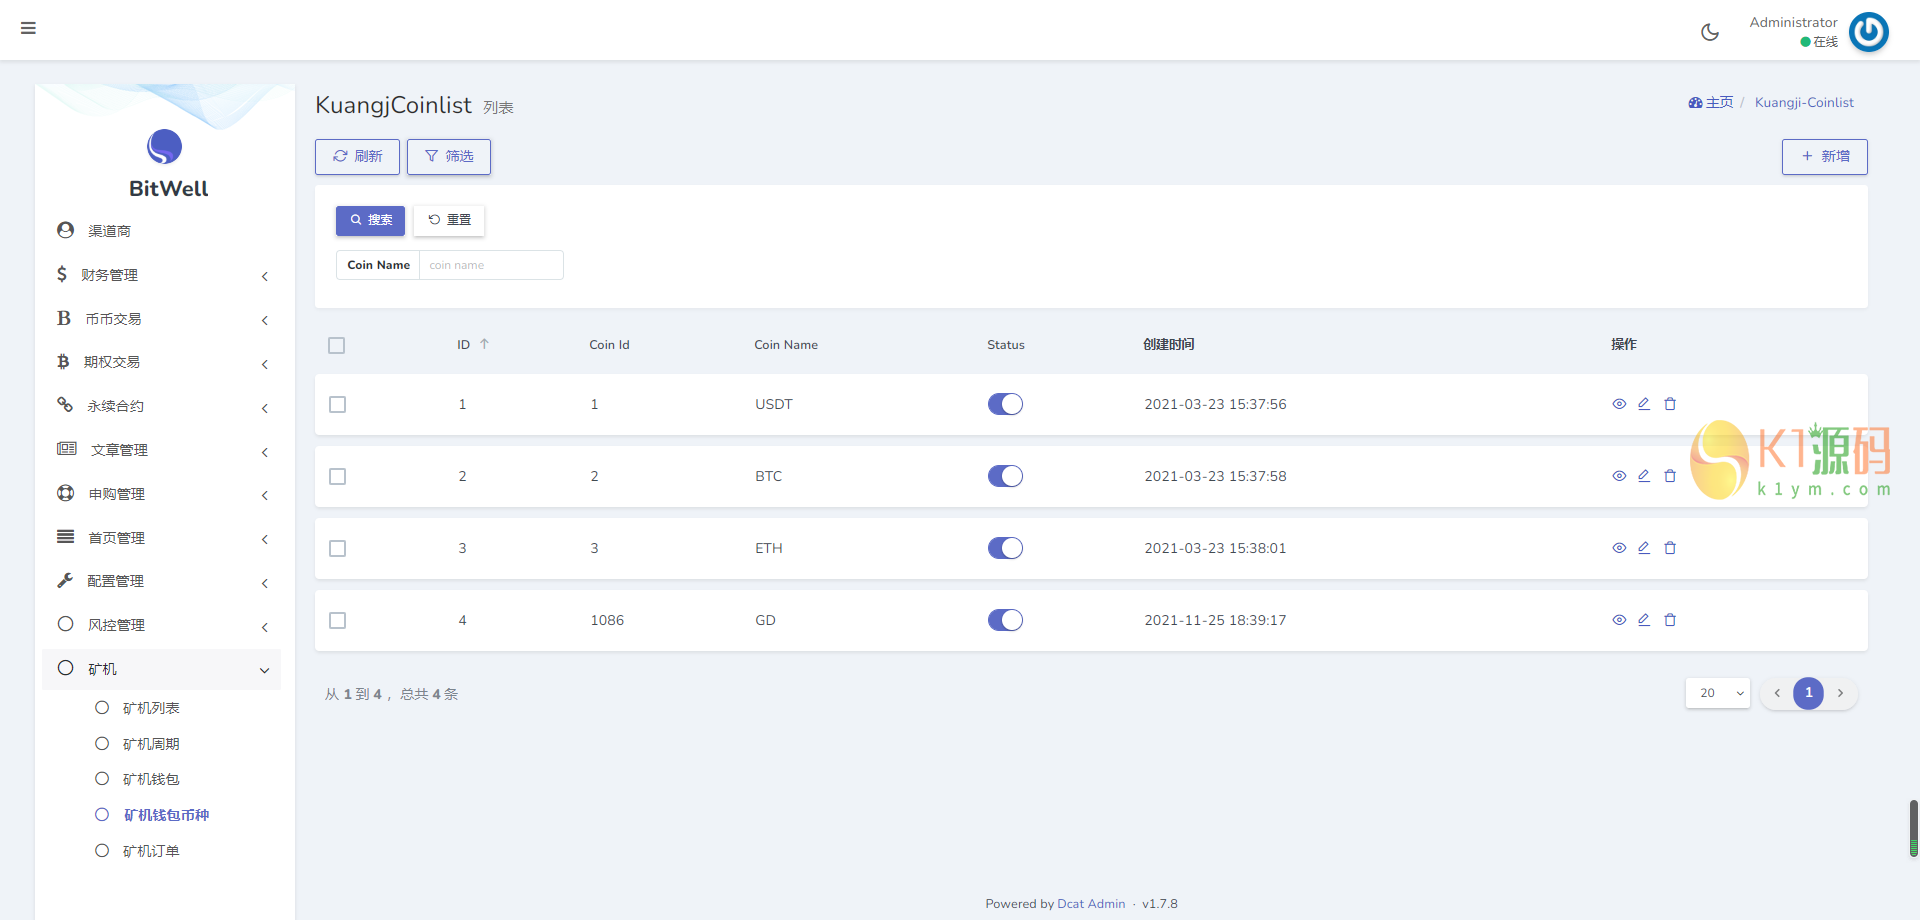Check the select-all header checkbox
This screenshot has width=1920, height=920.
(337, 346)
